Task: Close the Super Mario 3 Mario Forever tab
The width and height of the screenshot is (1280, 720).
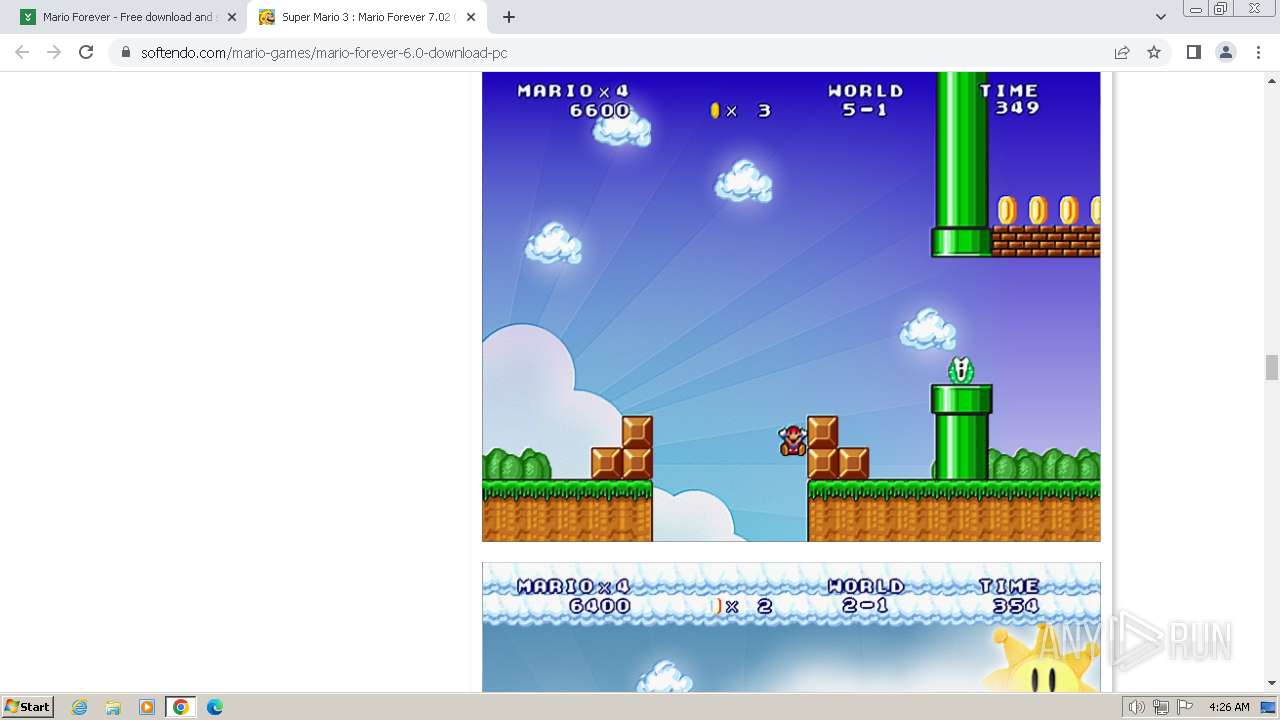Action: coord(471,17)
